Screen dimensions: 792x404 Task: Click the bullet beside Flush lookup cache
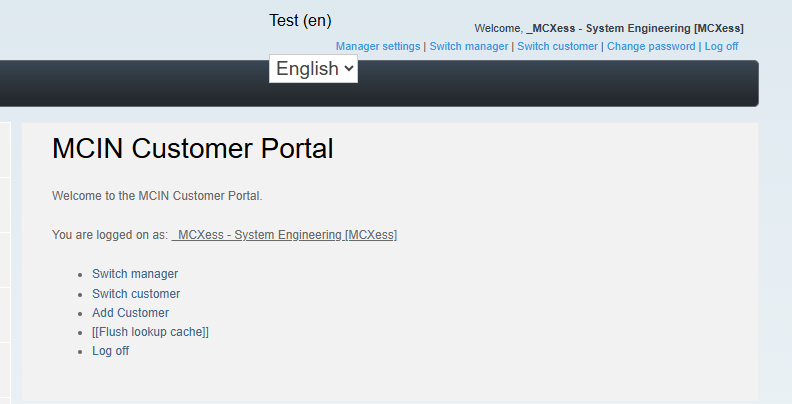tap(81, 333)
